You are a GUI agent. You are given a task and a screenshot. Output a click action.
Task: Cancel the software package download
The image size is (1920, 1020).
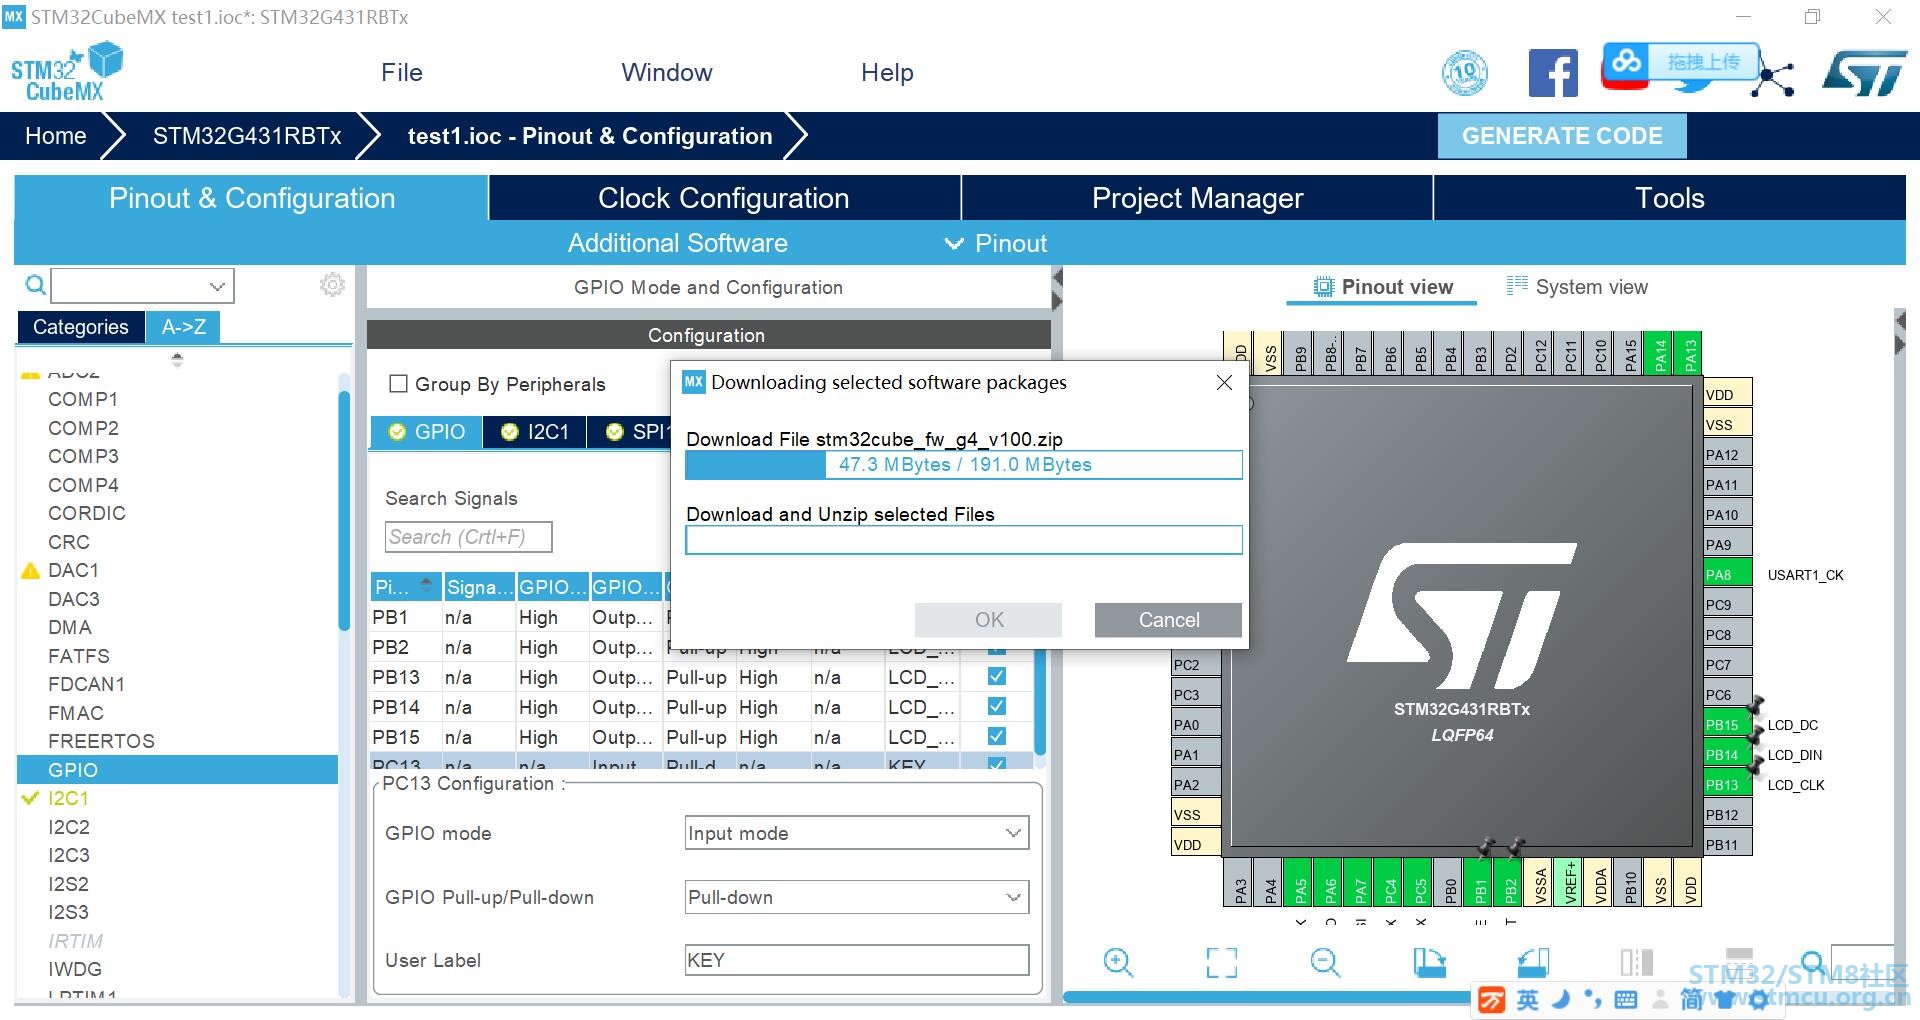[1168, 620]
